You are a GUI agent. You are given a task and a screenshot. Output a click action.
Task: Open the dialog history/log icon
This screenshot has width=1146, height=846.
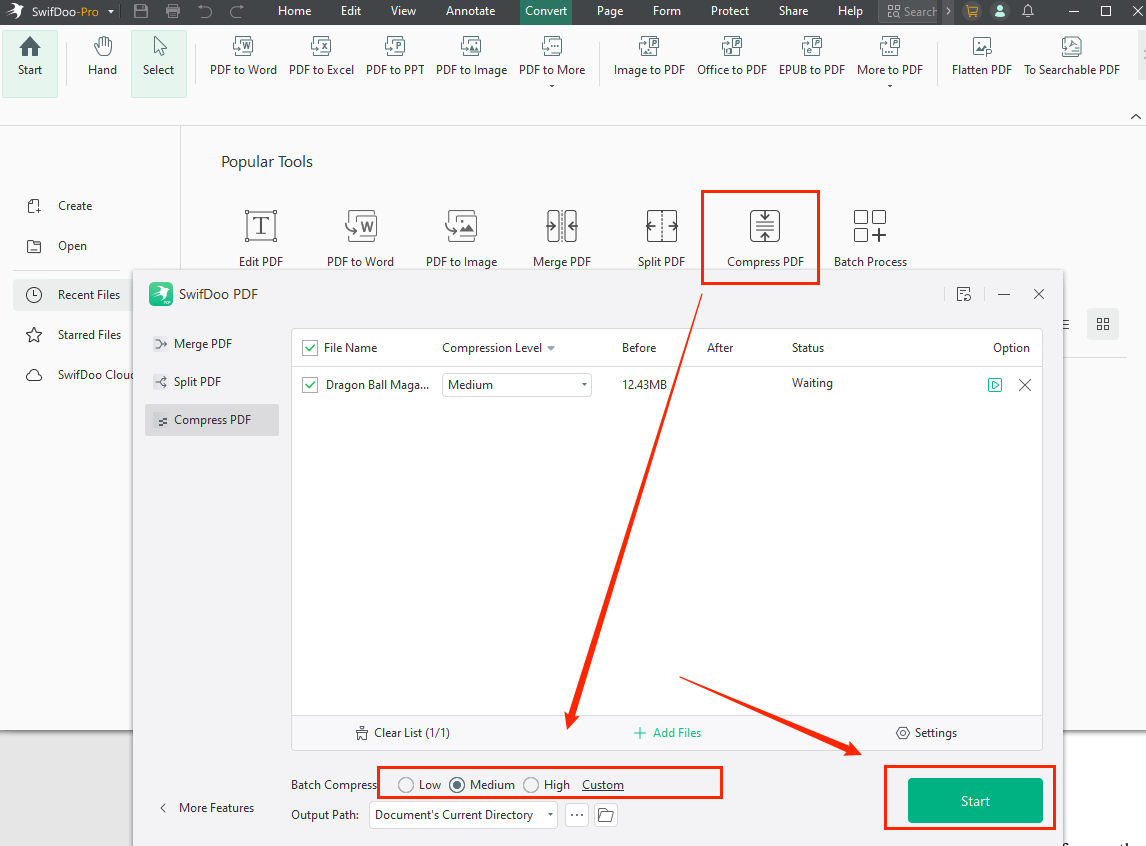click(964, 294)
